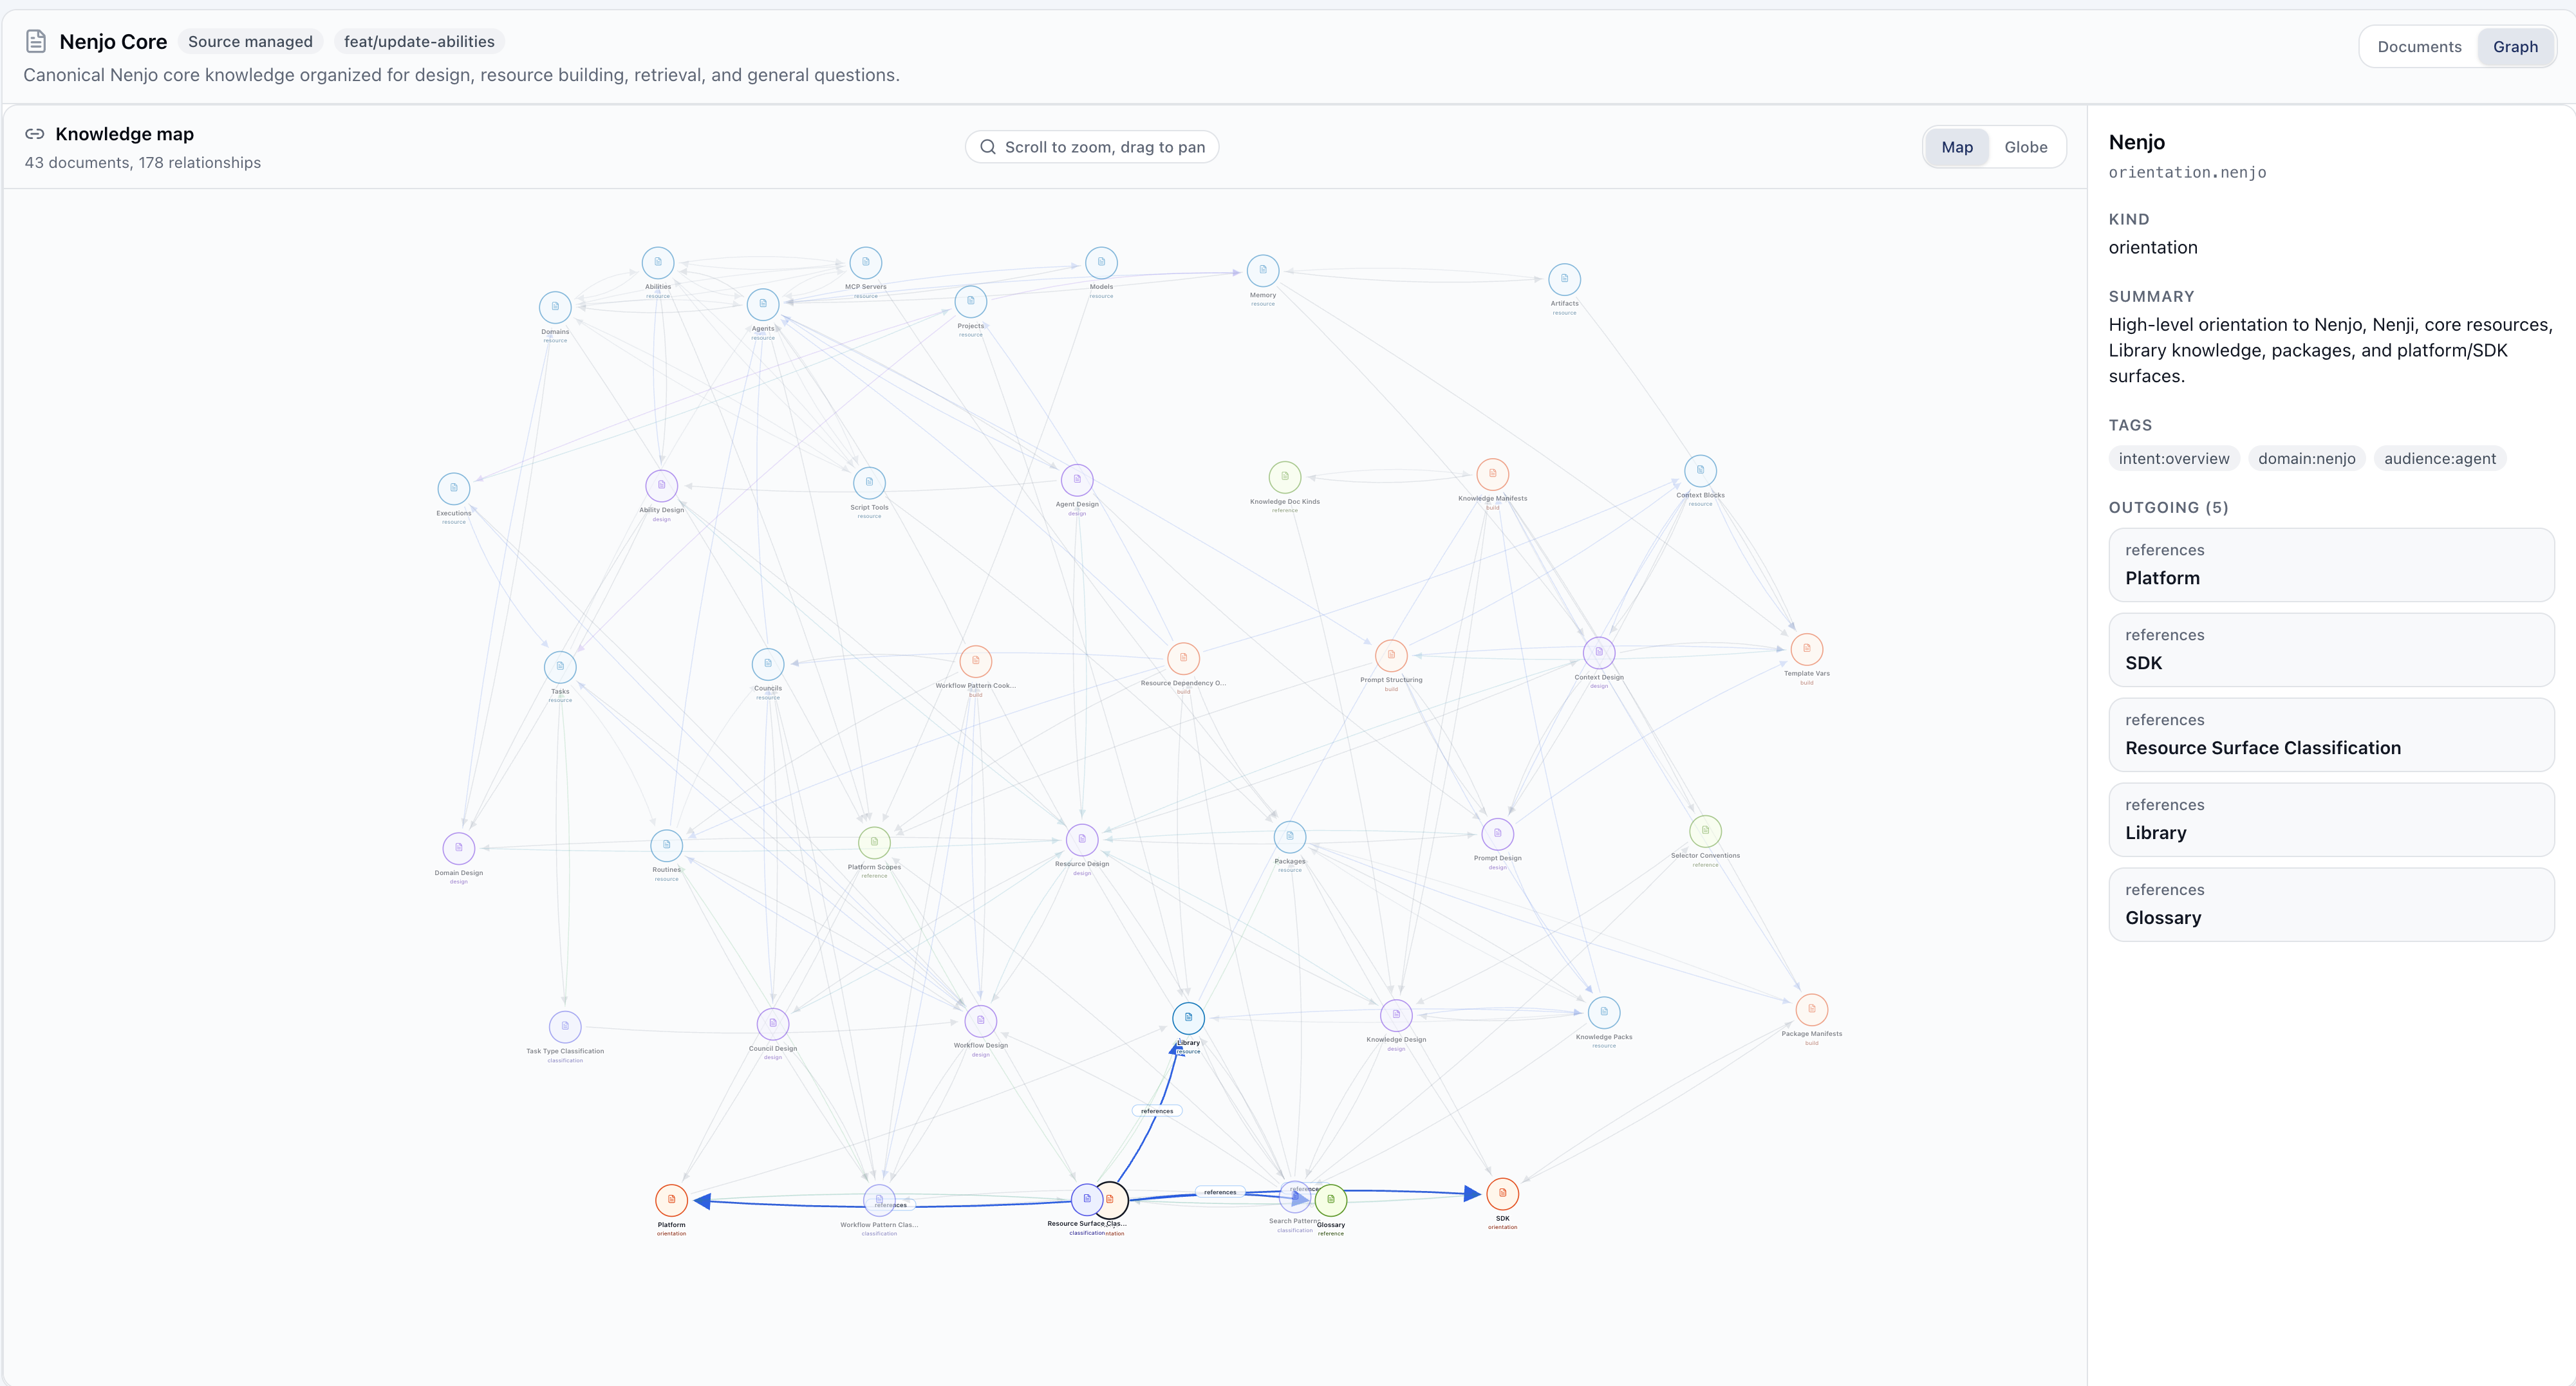Select the Workflow Pattern Cookbook node
This screenshot has height=1386, width=2576.
(x=976, y=661)
